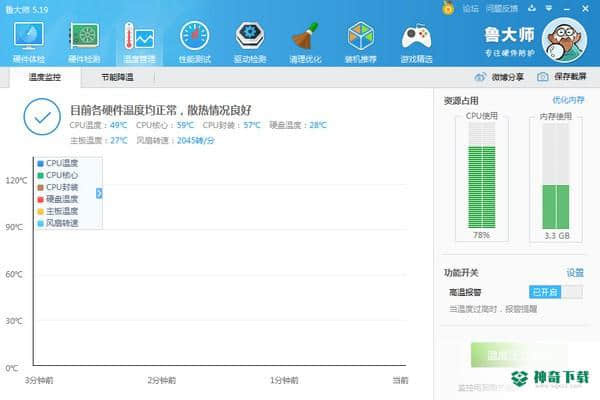Click the 微博分享 share icon
The width and height of the screenshot is (600, 400).
click(480, 77)
